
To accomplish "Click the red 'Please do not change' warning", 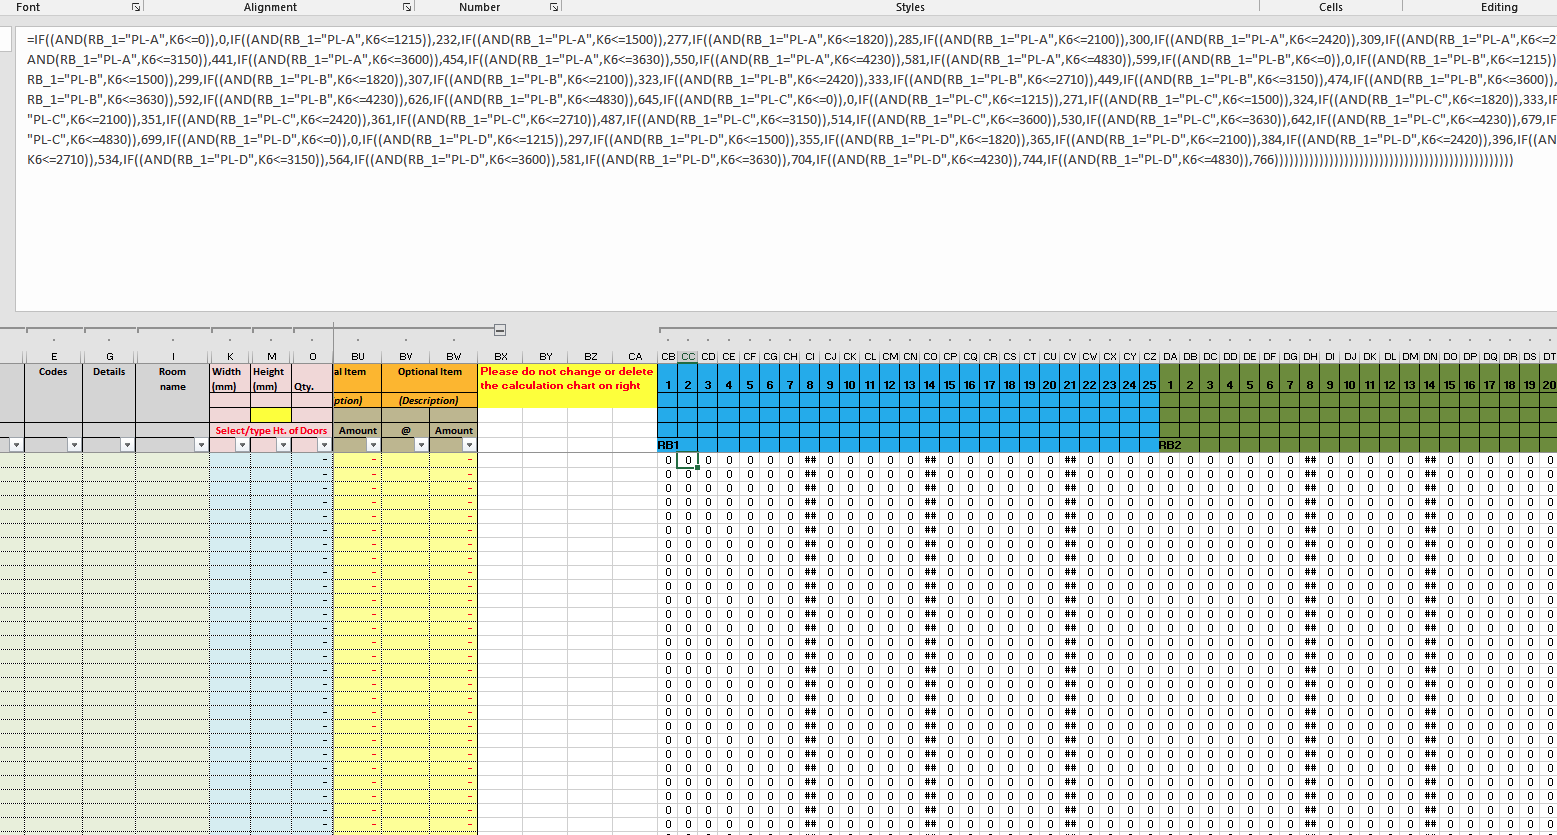I will [x=567, y=378].
